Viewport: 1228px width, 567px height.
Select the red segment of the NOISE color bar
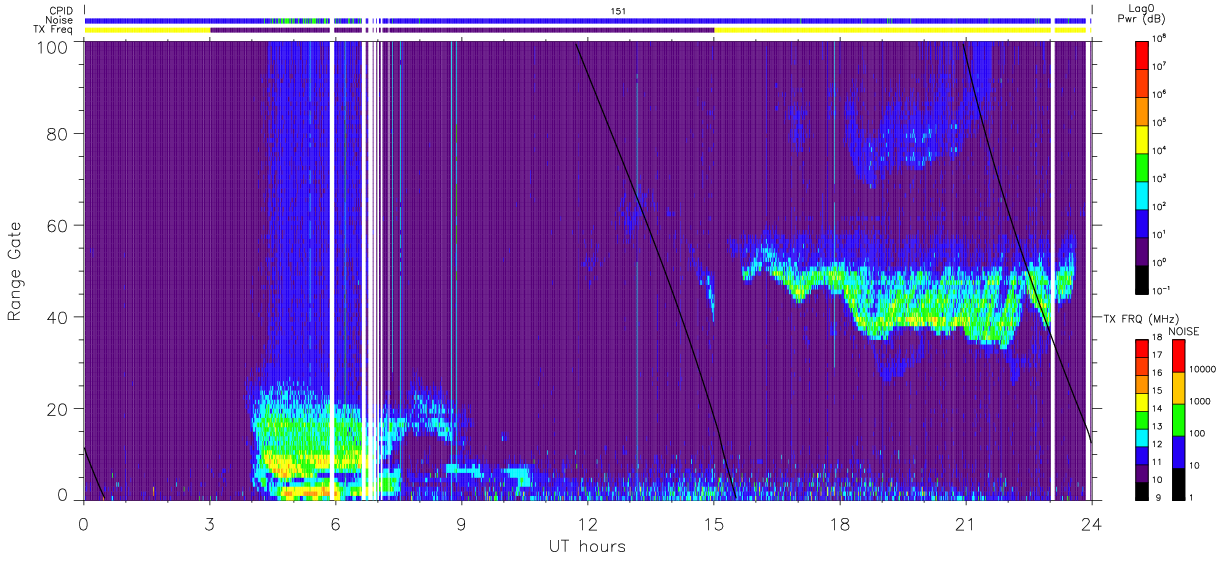(1178, 356)
